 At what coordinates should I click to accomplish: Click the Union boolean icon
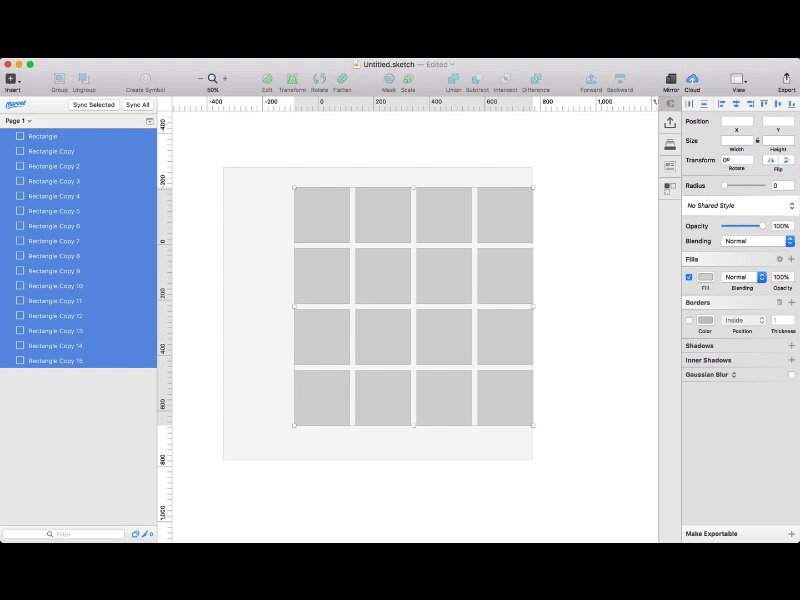pos(453,79)
